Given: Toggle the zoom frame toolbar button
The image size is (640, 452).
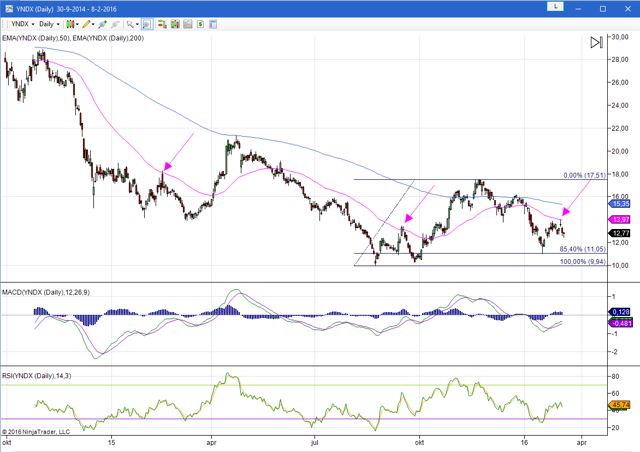Looking at the screenshot, I should point(147,24).
